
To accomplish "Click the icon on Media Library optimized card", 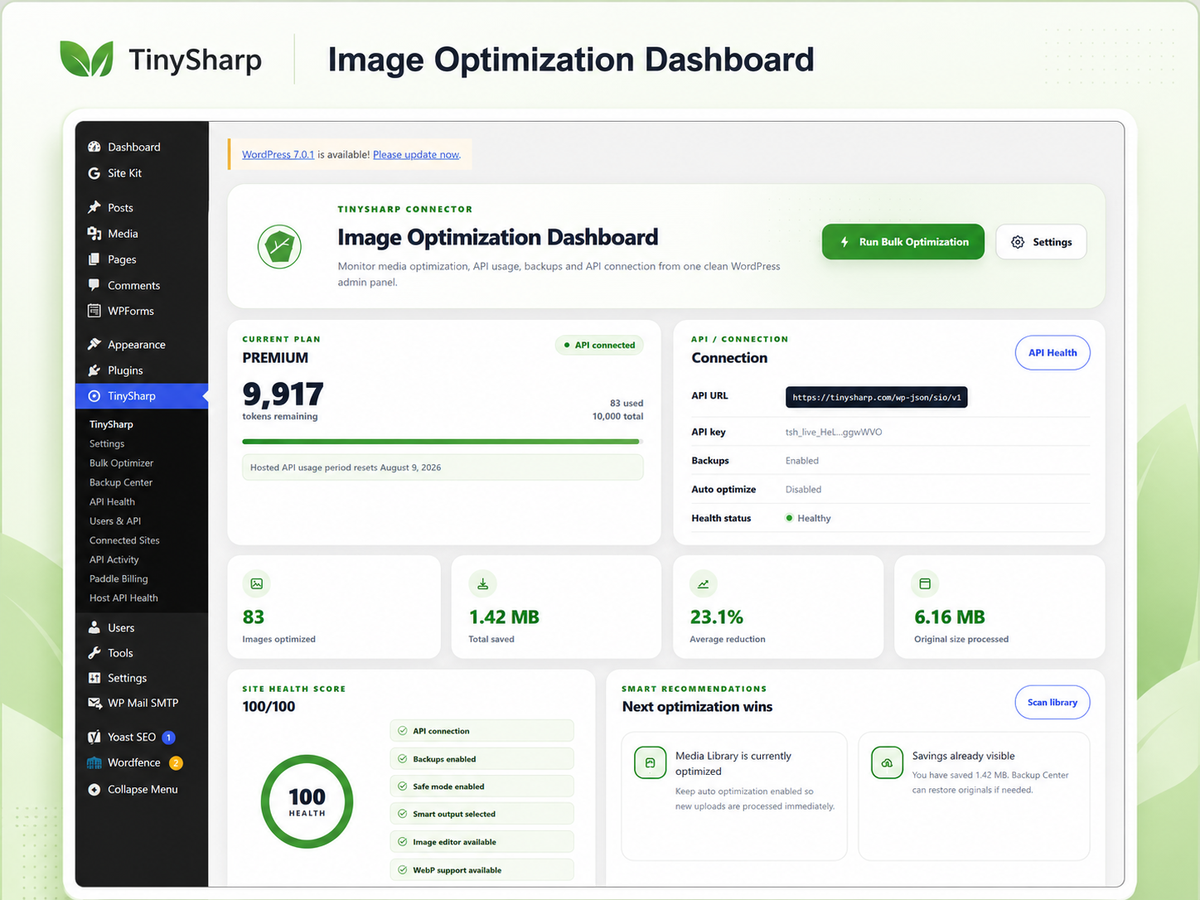I will coord(650,763).
